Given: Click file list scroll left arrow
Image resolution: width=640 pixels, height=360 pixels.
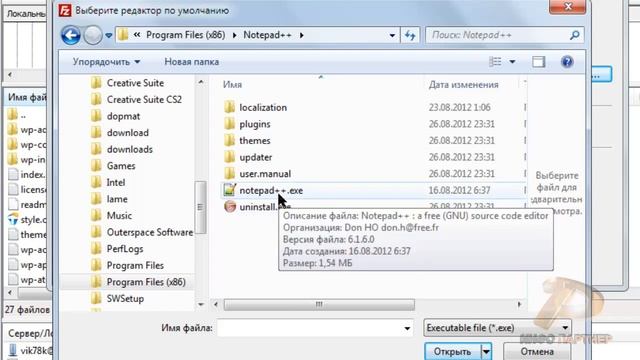Looking at the screenshot, I should tap(216, 304).
